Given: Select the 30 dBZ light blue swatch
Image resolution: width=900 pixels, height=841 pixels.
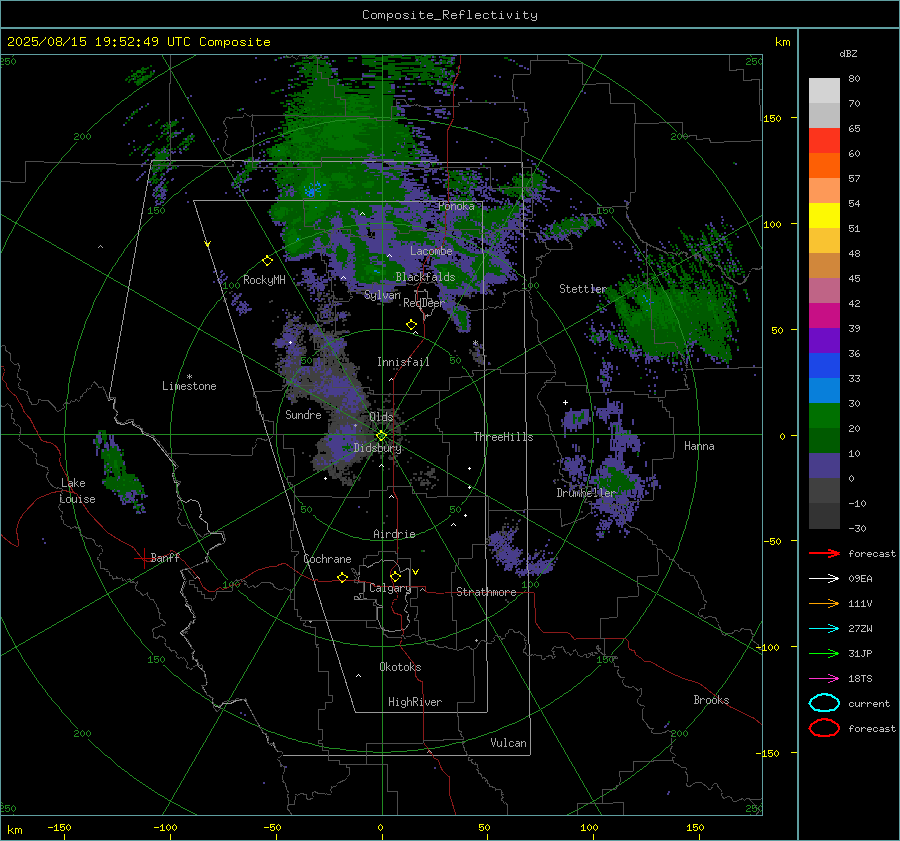Looking at the screenshot, I should 824,390.
